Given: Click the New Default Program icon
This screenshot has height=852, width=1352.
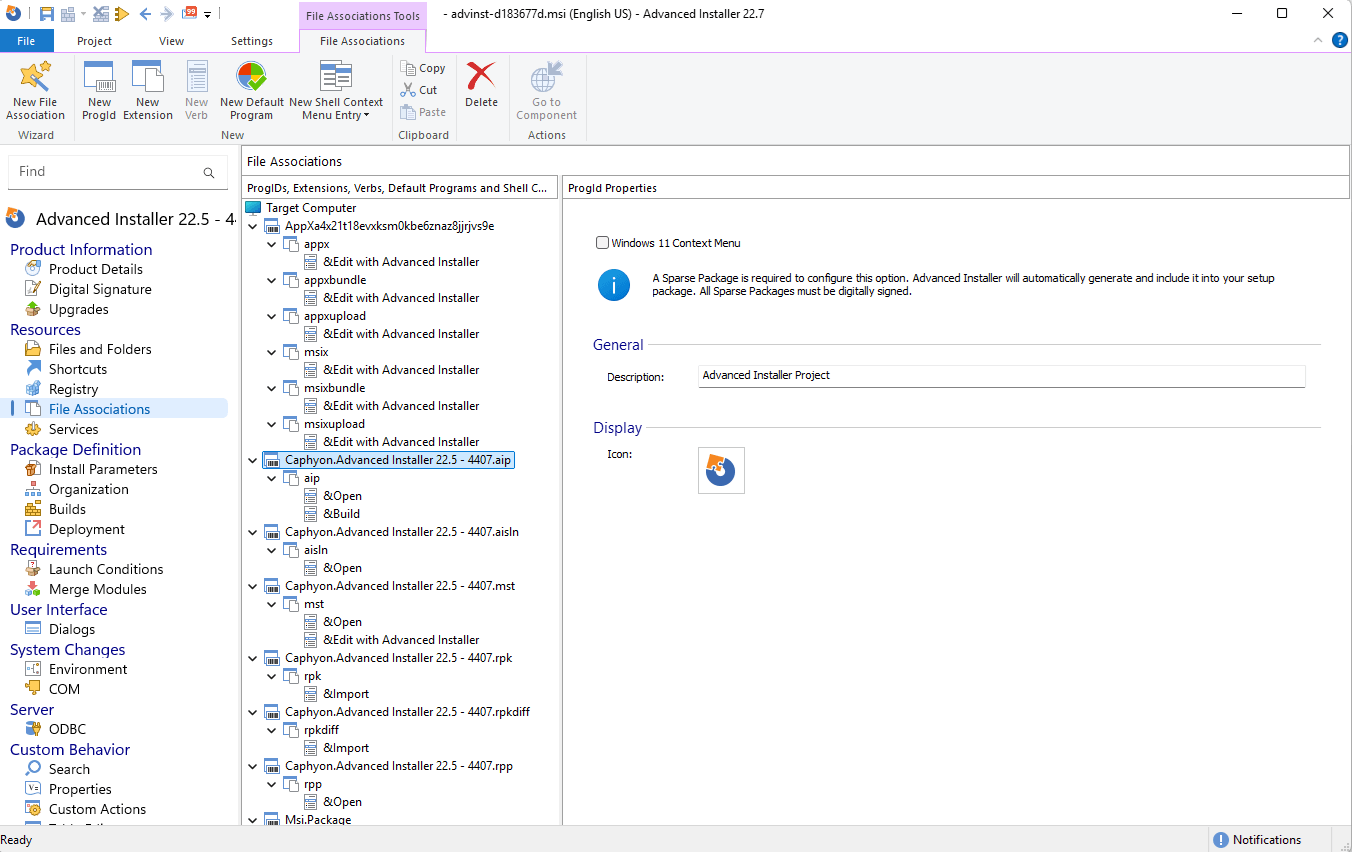Looking at the screenshot, I should 251,90.
